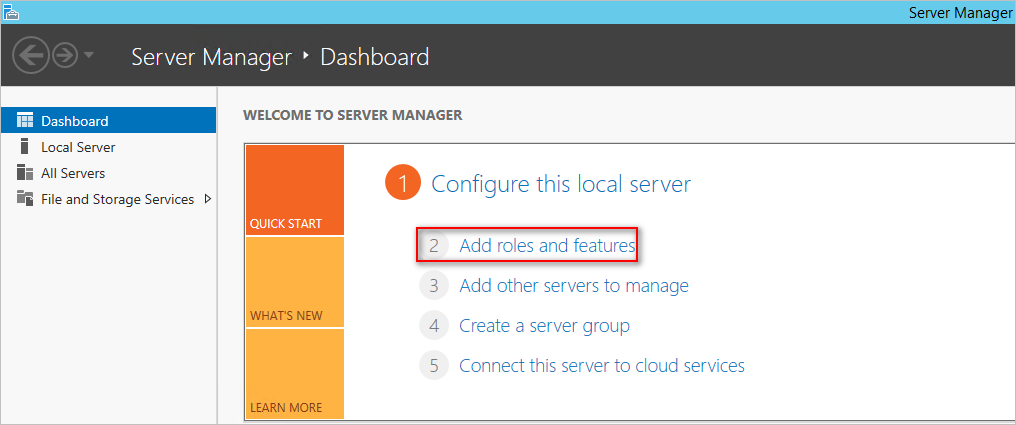The width and height of the screenshot is (1016, 425).
Task: Click Connect this server to cloud services
Action: click(602, 365)
